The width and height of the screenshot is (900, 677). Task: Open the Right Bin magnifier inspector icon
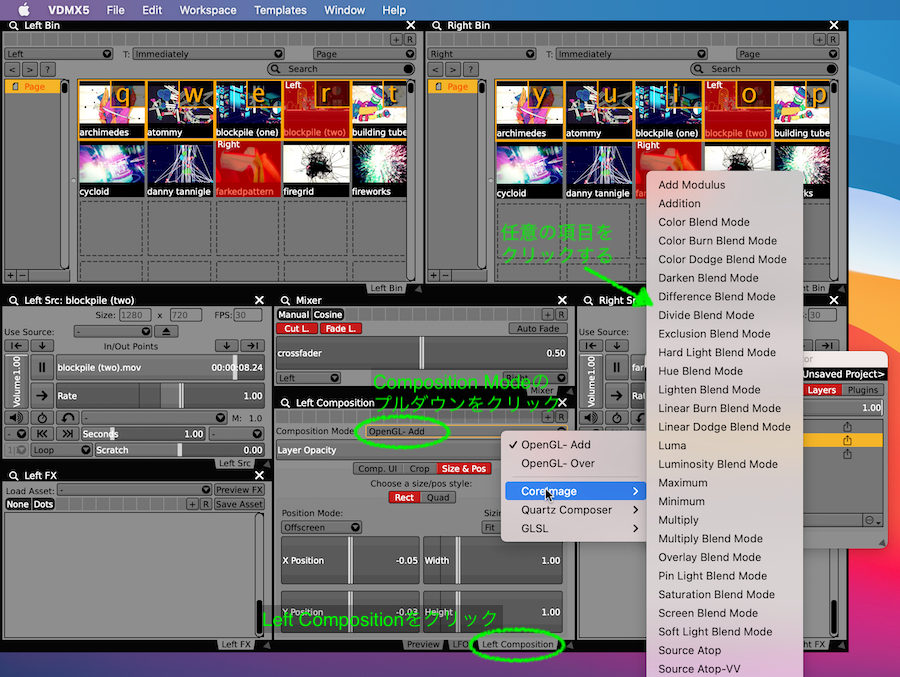[436, 26]
